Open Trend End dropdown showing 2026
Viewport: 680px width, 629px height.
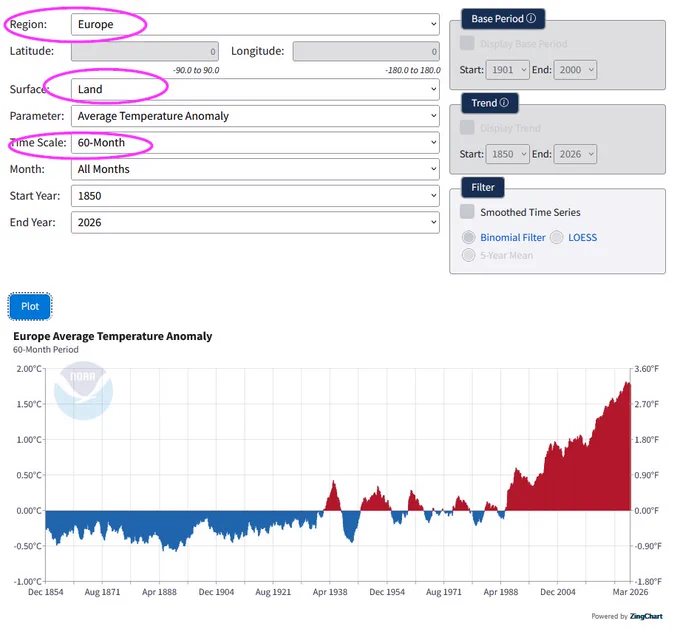[x=575, y=154]
